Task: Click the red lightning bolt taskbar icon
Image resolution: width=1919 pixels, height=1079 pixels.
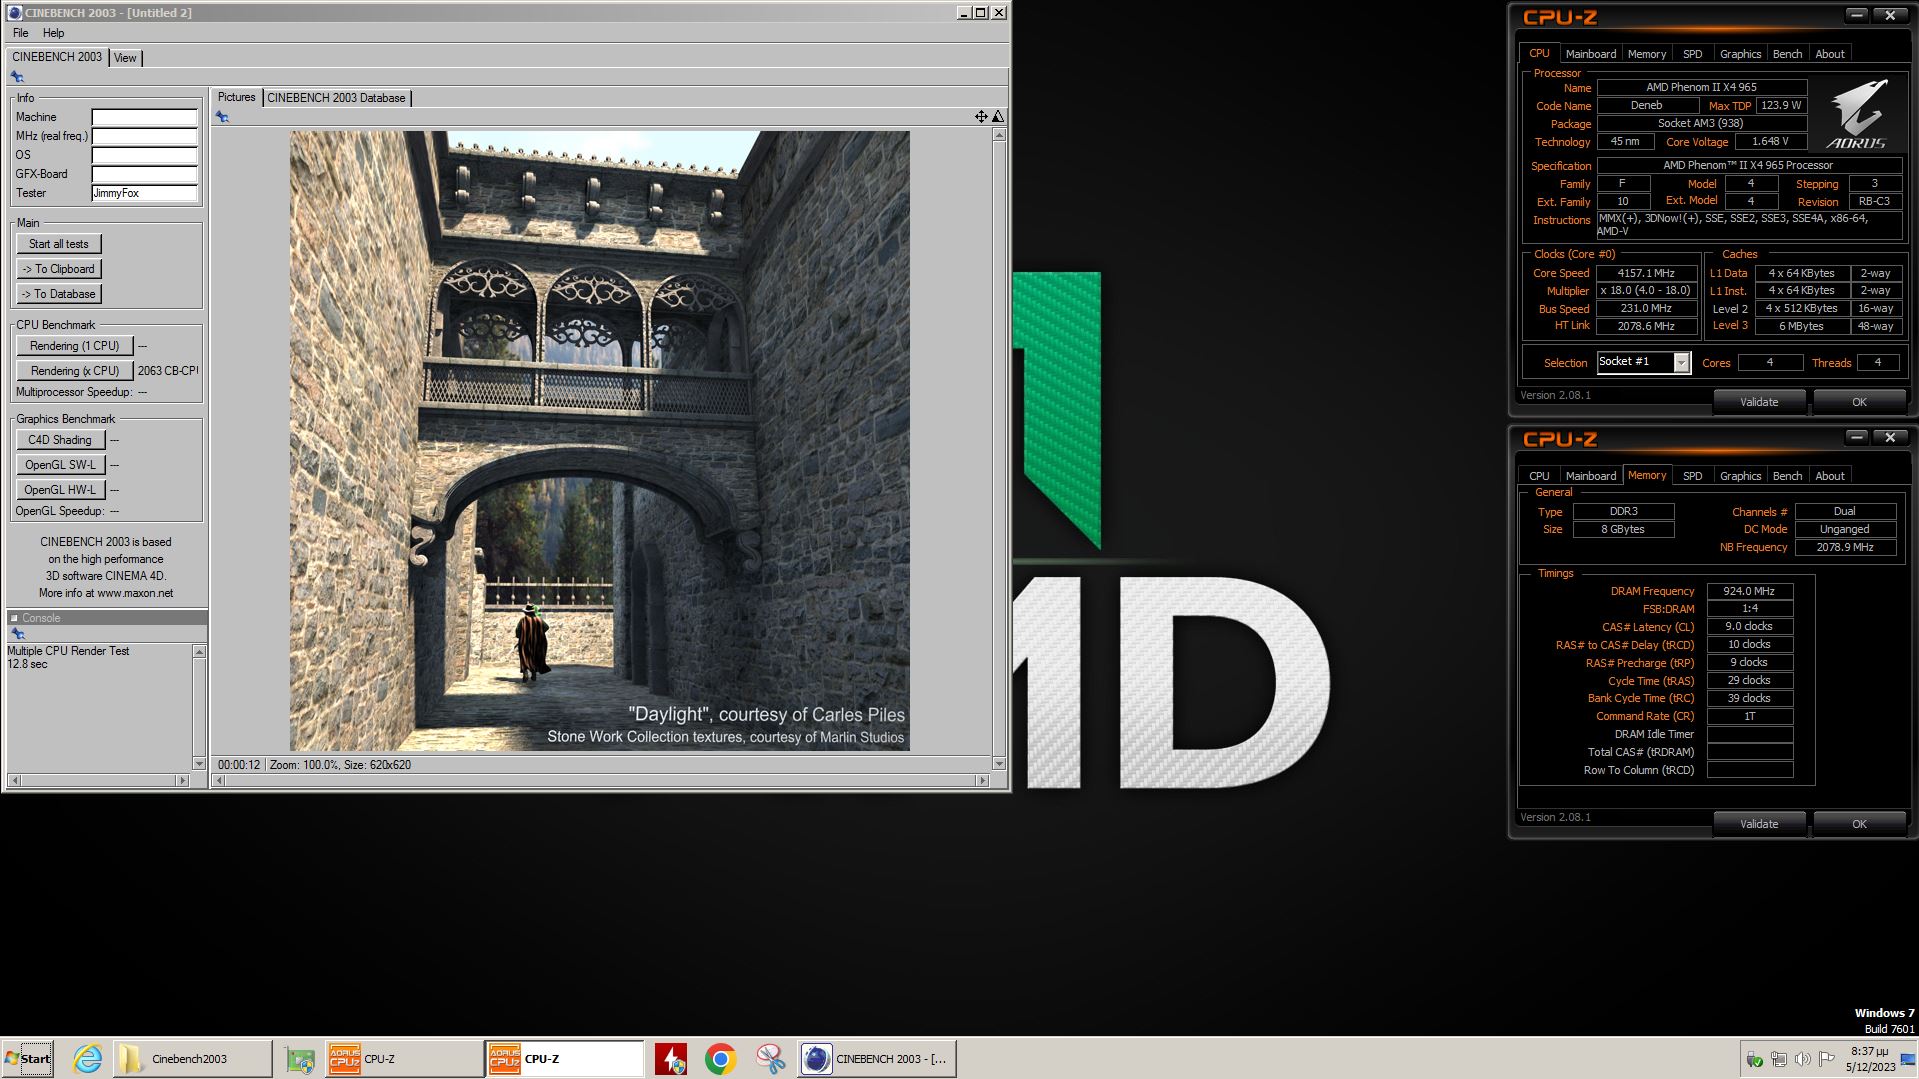Action: click(x=671, y=1059)
